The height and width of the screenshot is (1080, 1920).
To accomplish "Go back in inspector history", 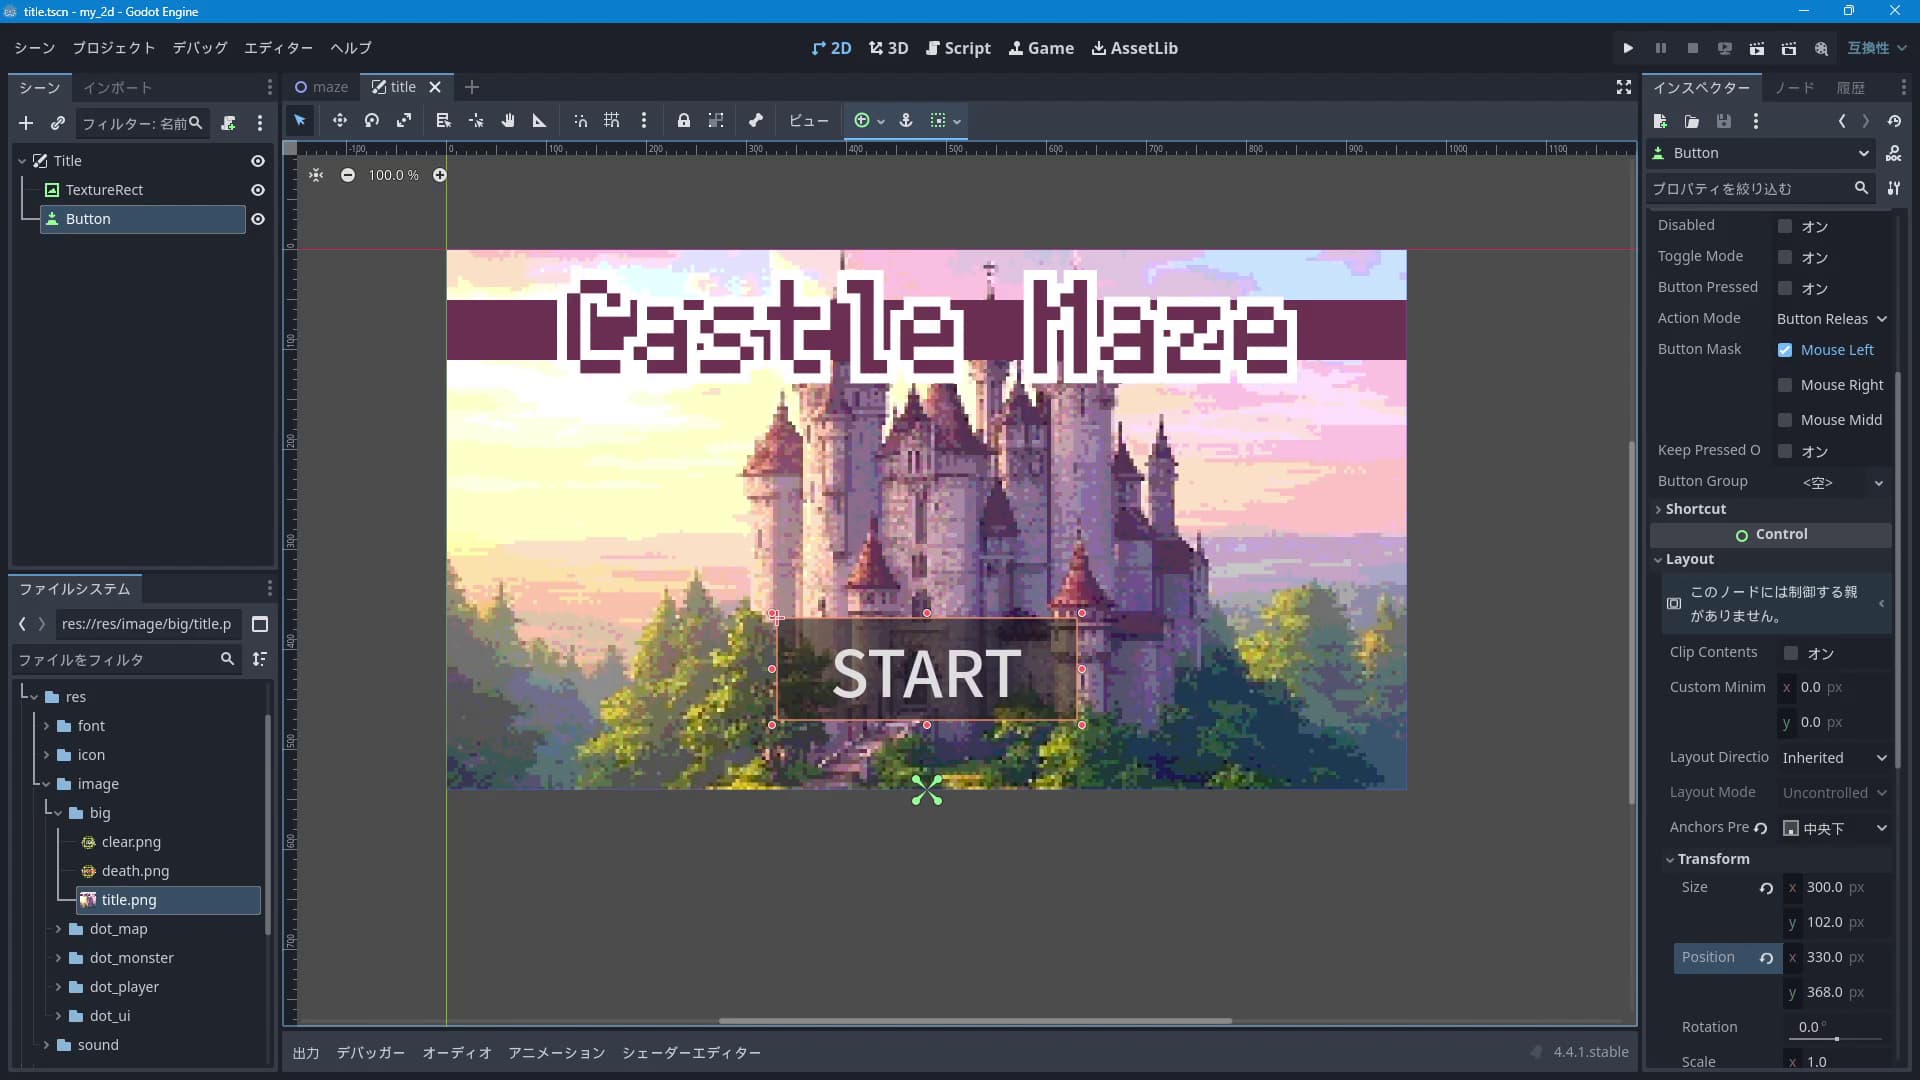I will pos(1842,121).
